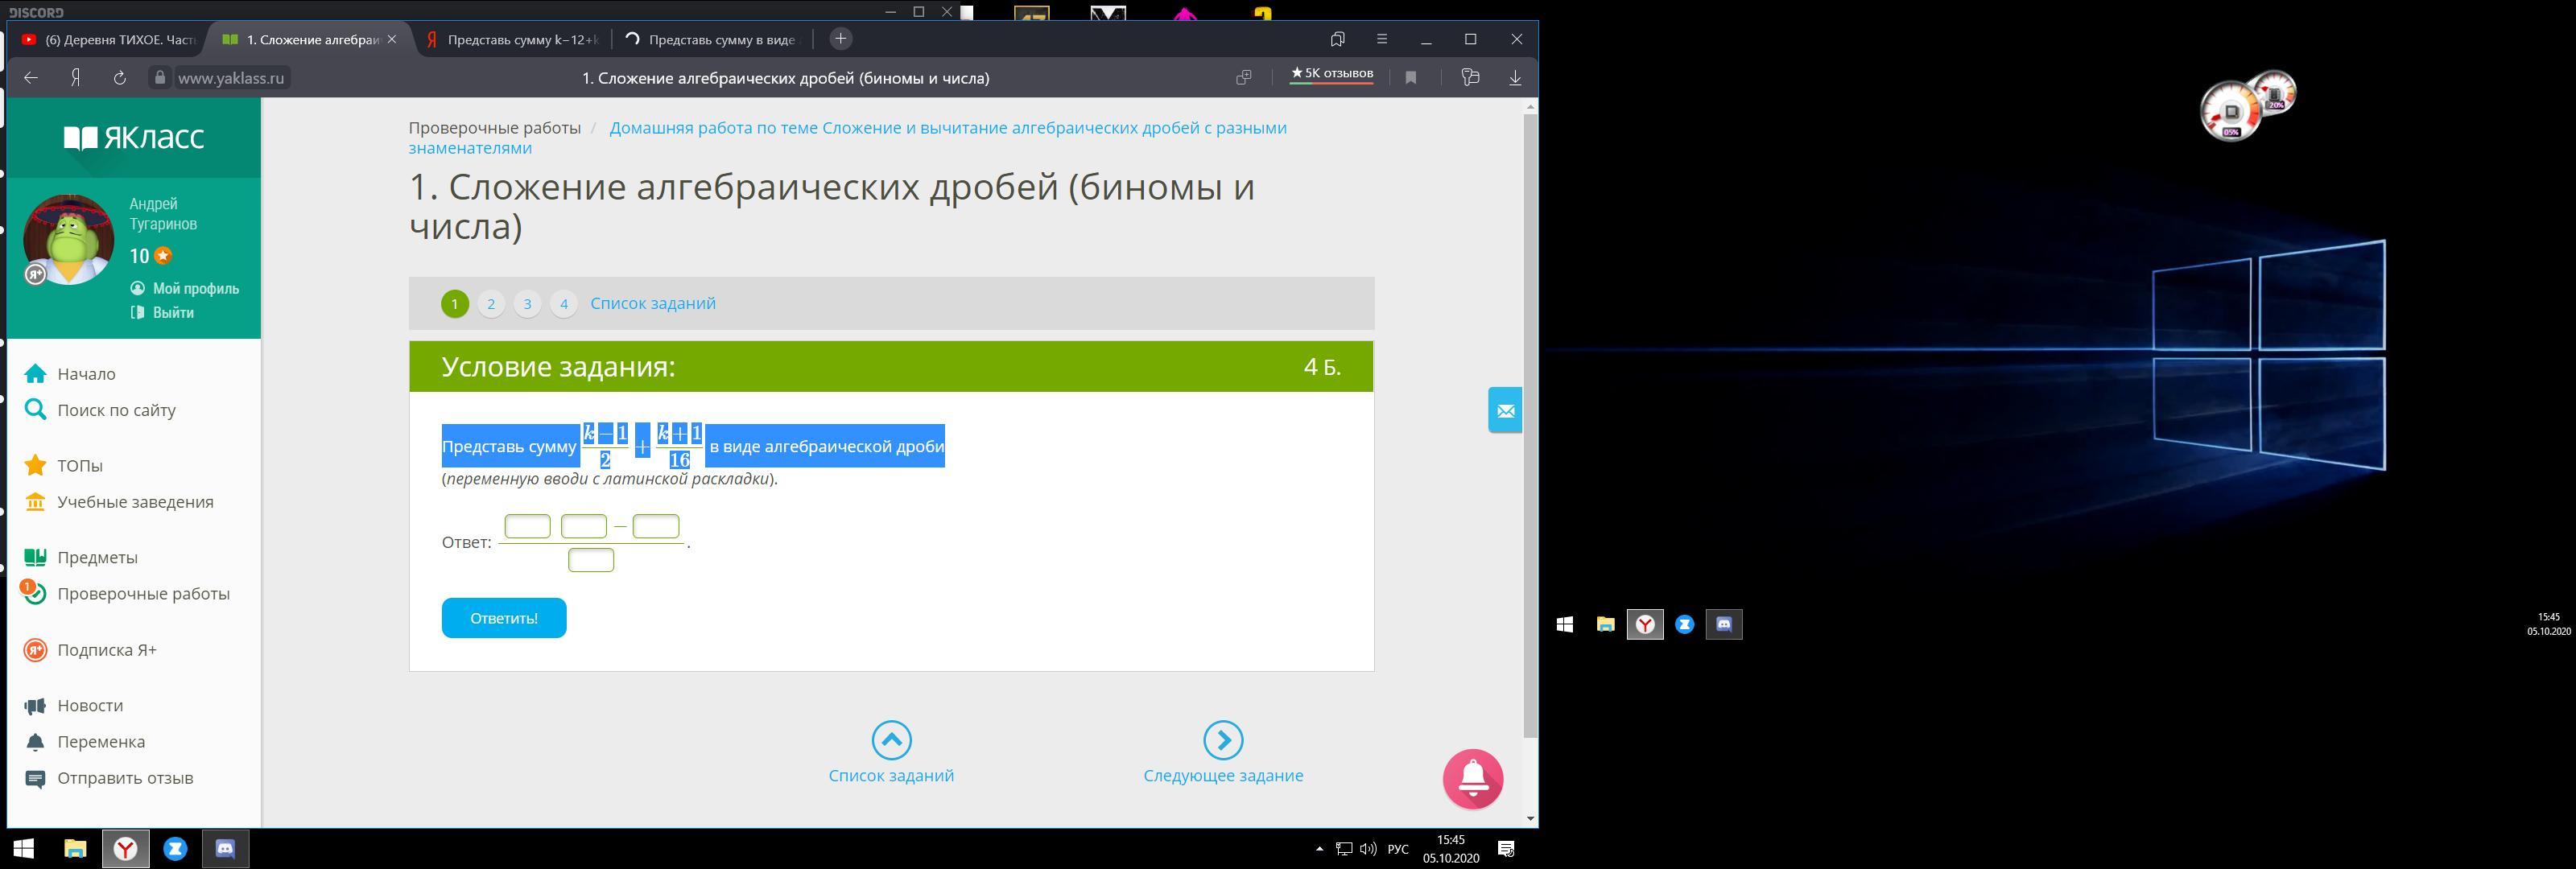Image resolution: width=2576 pixels, height=869 pixels.
Task: Open the browser hamburger menu
Action: (x=1382, y=39)
